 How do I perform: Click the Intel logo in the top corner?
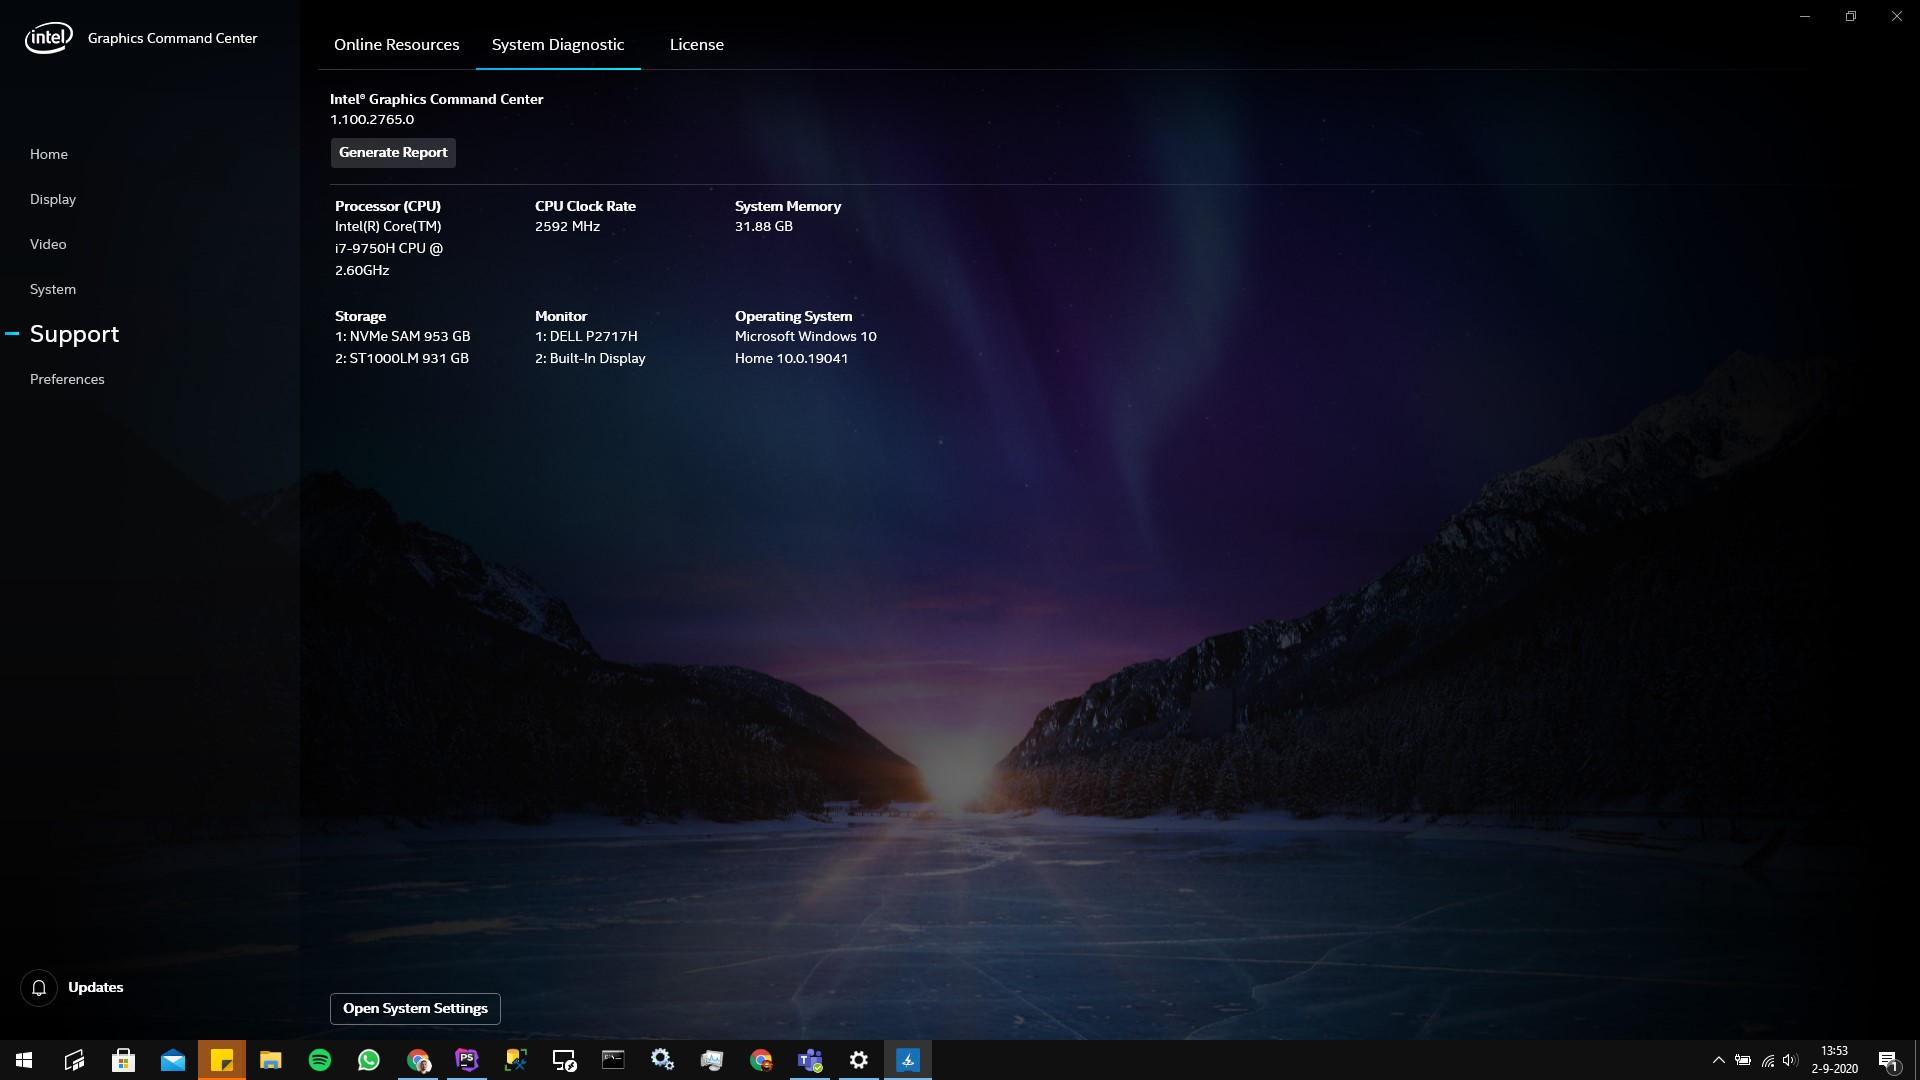(47, 37)
